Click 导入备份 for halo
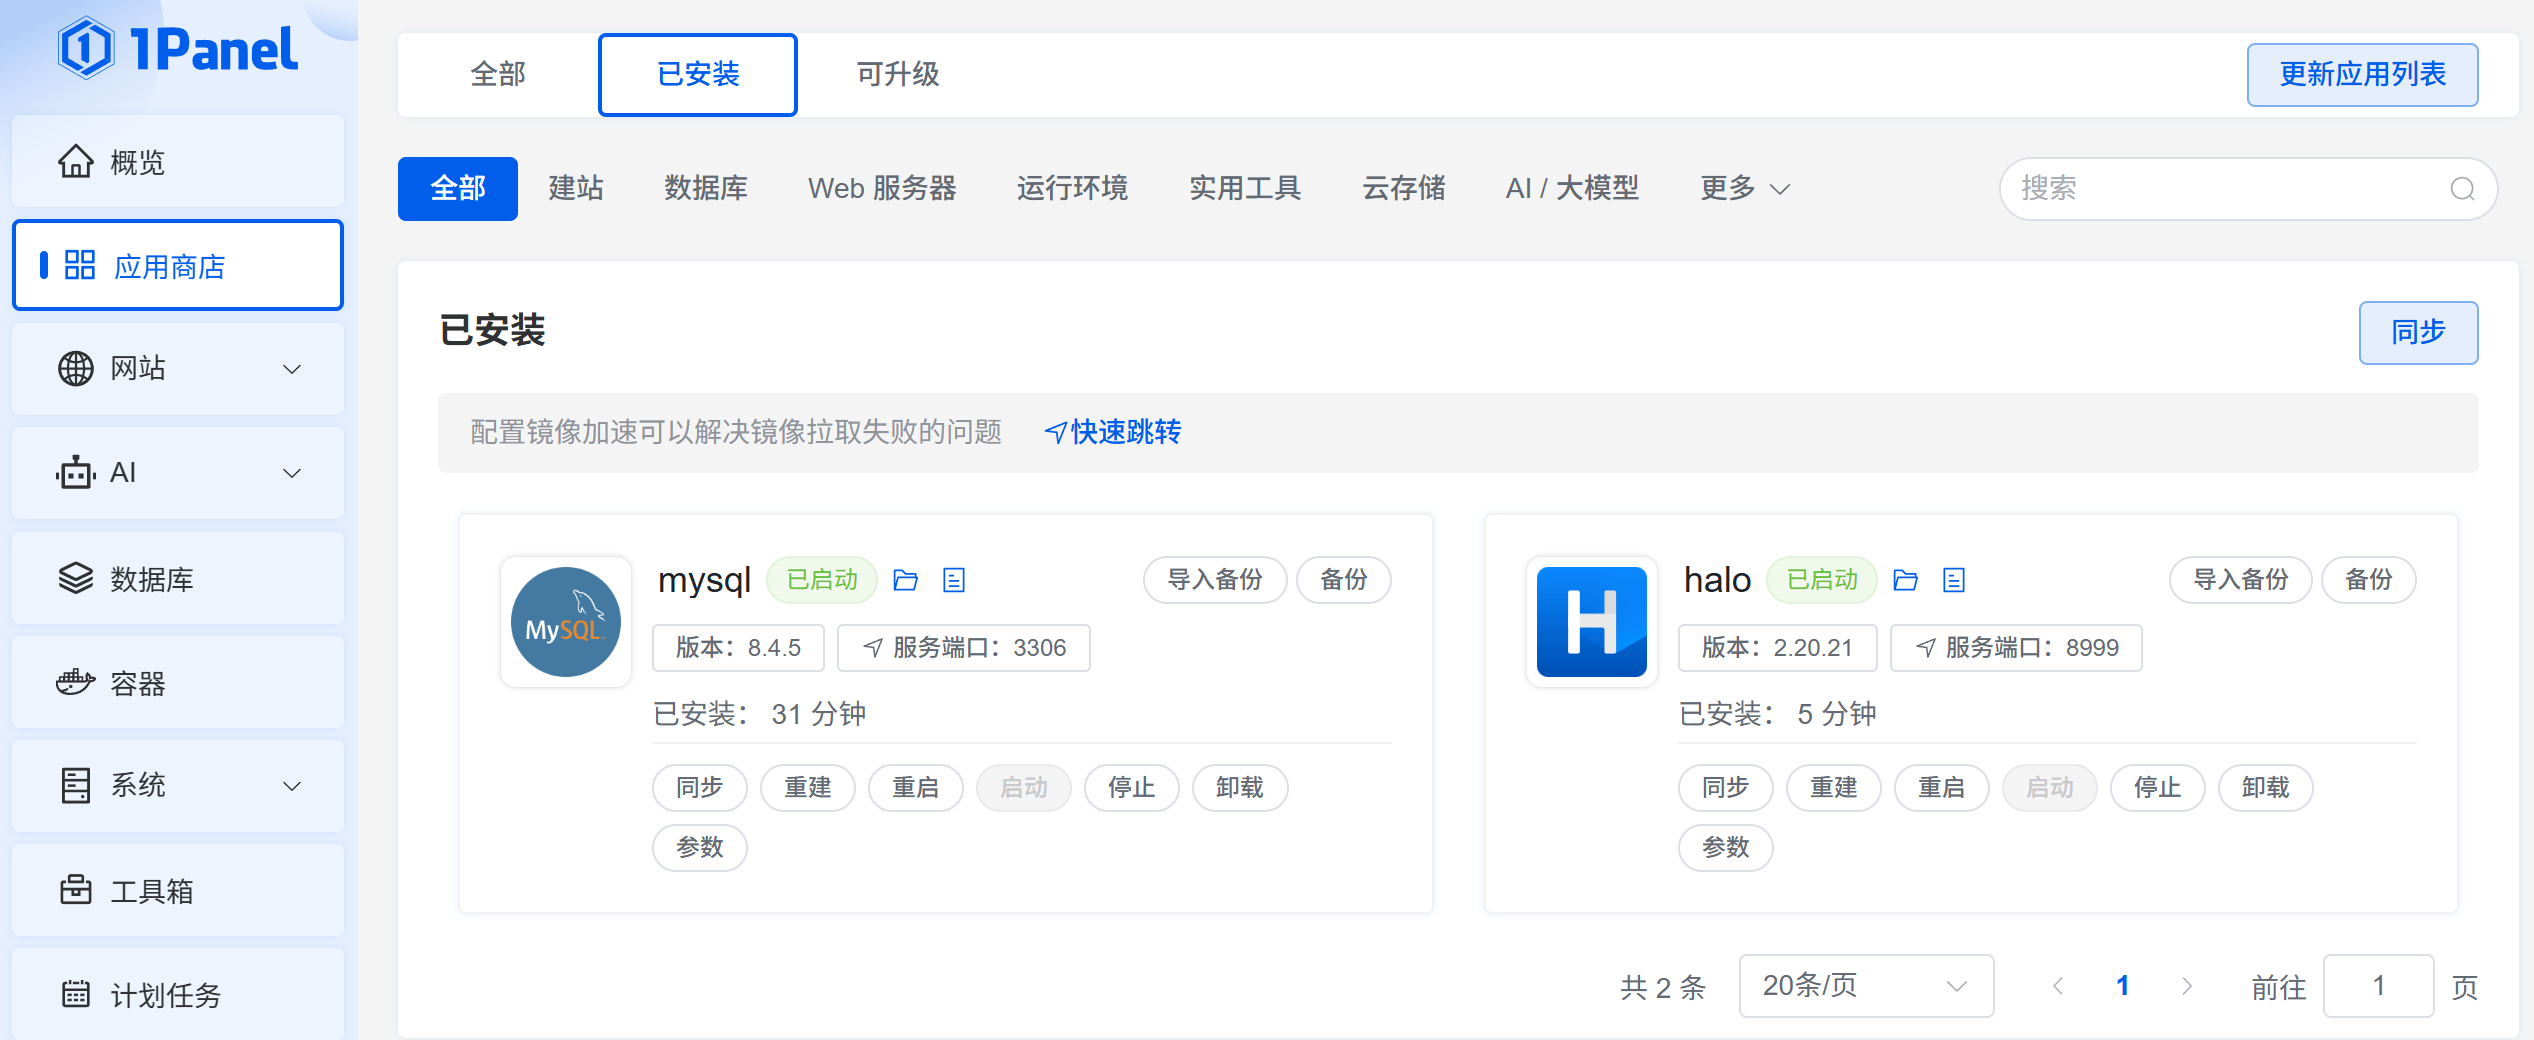The width and height of the screenshot is (2534, 1040). (x=2241, y=580)
